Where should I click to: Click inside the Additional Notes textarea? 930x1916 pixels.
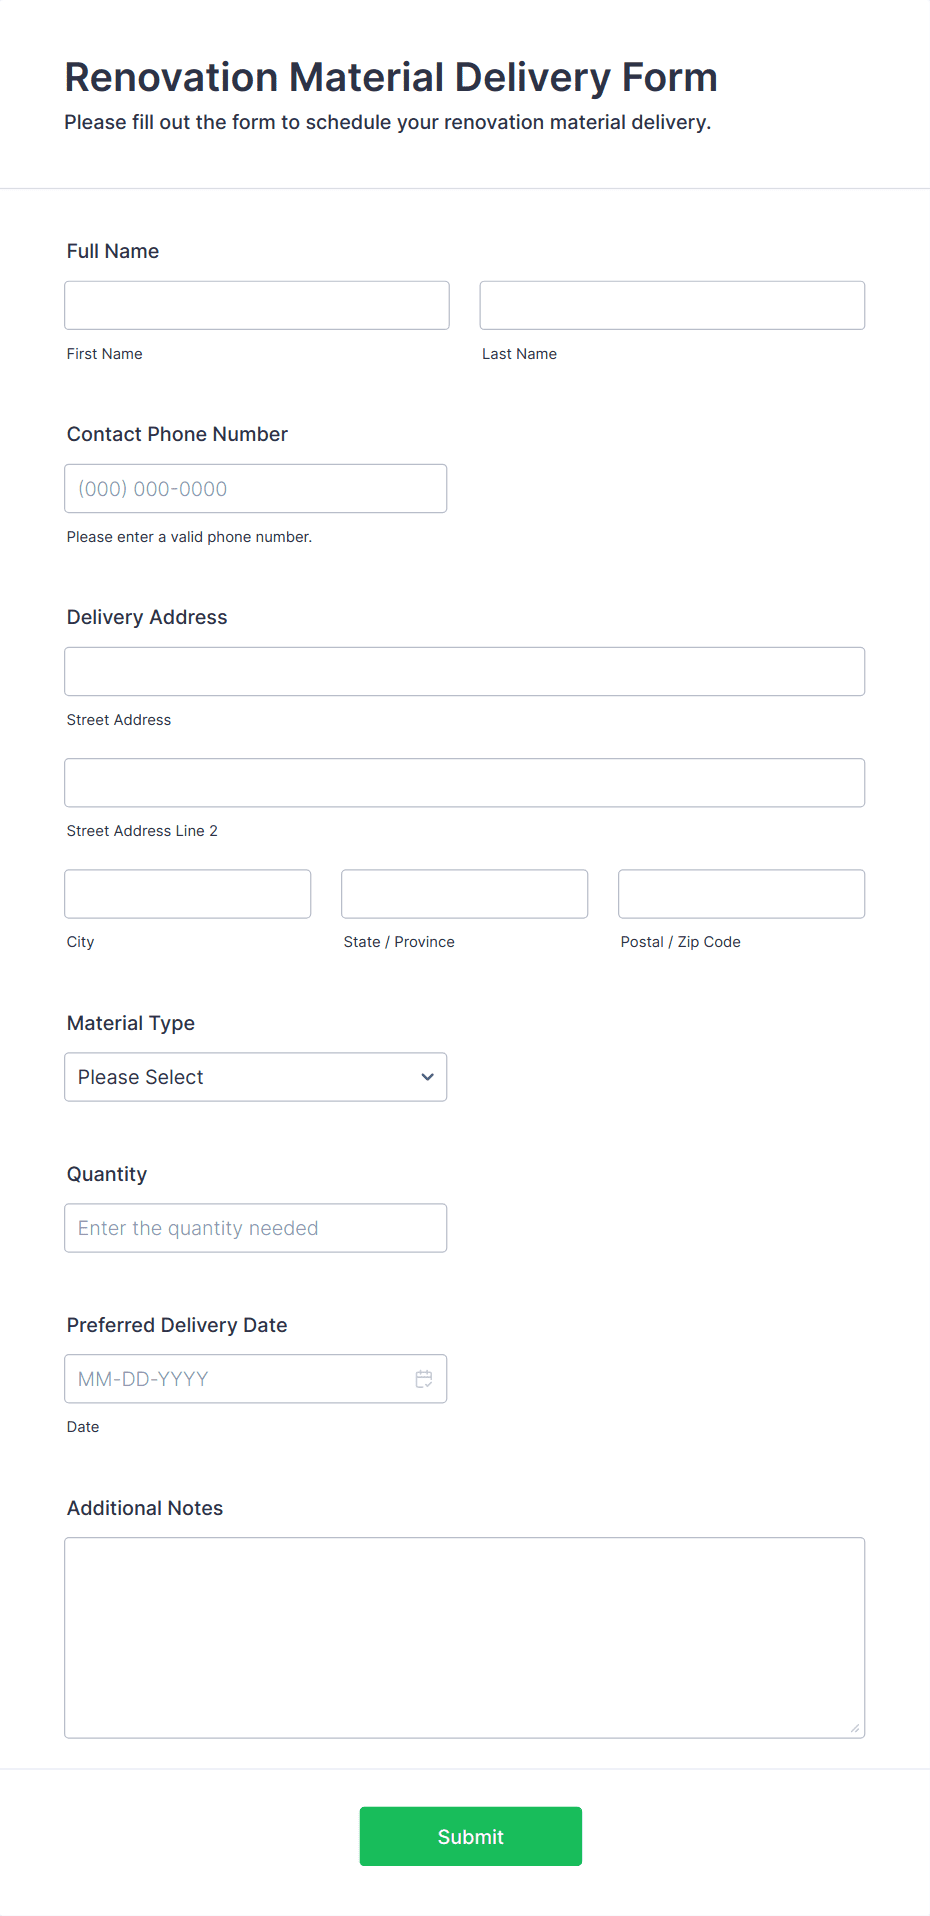(465, 1638)
